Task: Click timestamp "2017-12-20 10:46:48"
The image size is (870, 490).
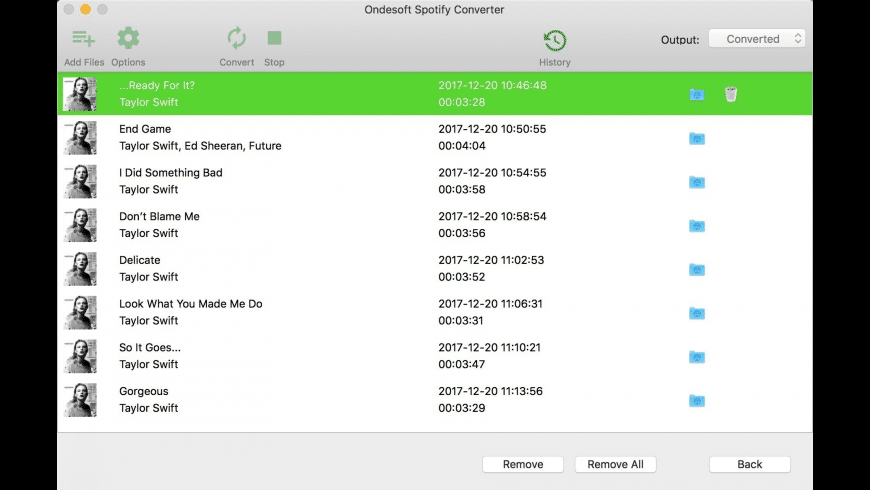Action: (492, 85)
